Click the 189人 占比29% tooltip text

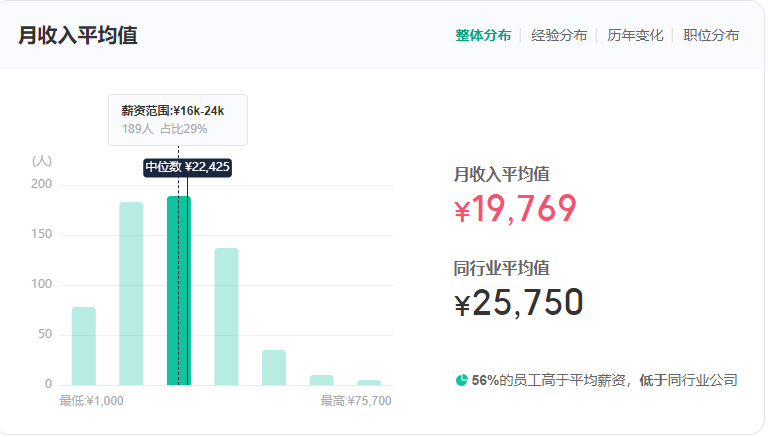[x=166, y=130]
